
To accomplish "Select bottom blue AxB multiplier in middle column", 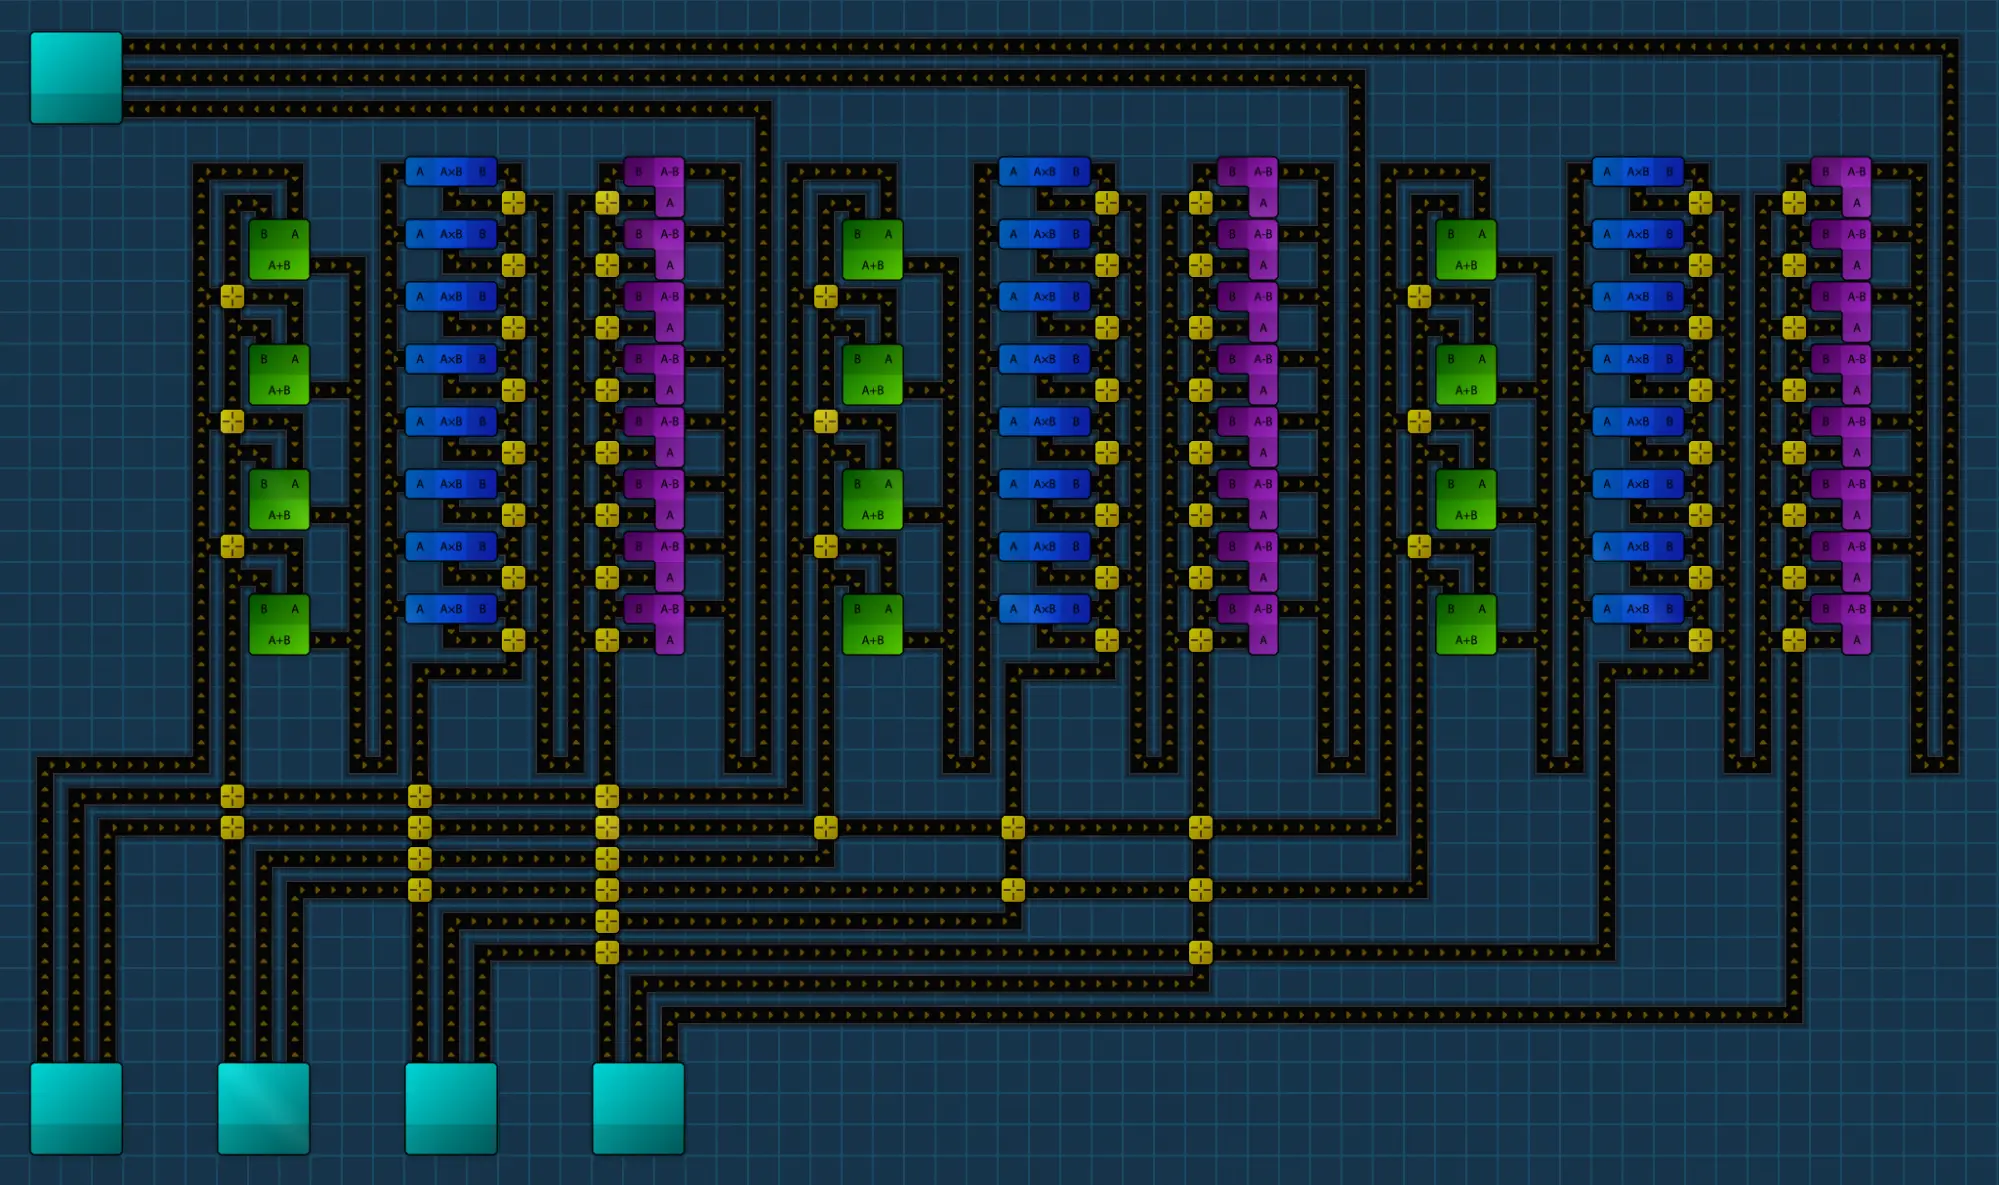I will pos(1044,609).
